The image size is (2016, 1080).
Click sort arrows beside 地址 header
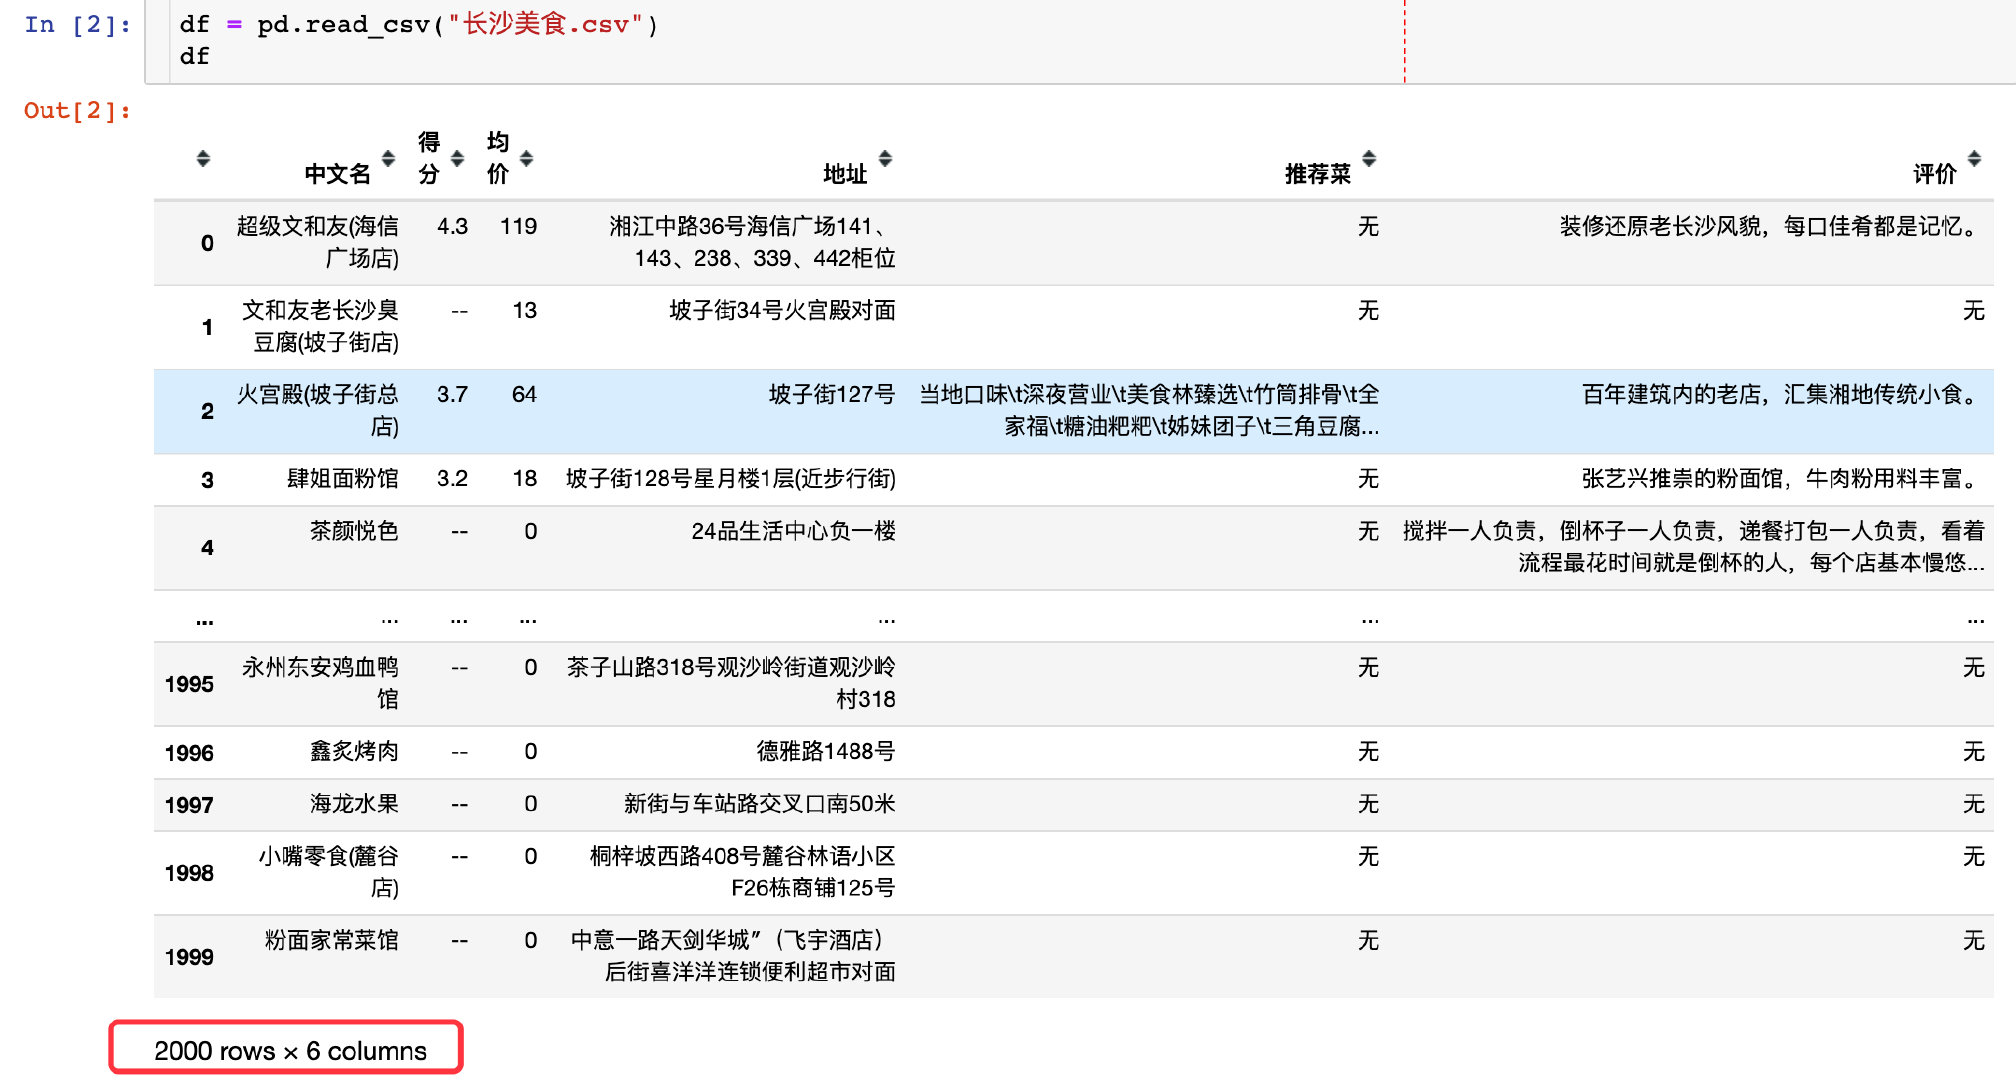[885, 158]
